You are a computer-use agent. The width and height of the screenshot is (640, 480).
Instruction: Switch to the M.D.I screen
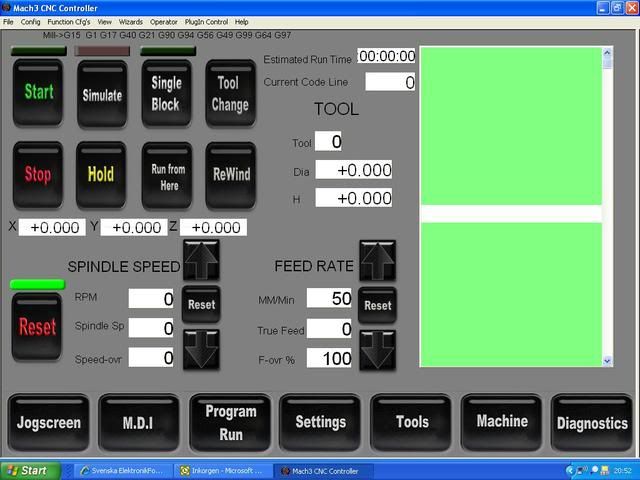click(139, 423)
